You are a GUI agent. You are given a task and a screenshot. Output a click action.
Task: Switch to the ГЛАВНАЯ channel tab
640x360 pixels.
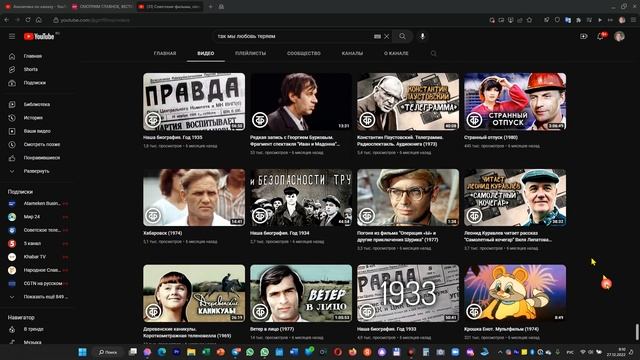tap(165, 53)
